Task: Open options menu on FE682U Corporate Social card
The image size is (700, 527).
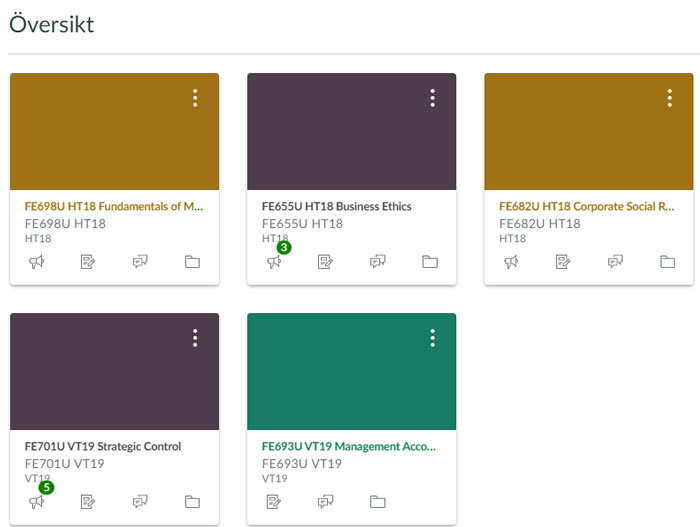Action: click(669, 98)
